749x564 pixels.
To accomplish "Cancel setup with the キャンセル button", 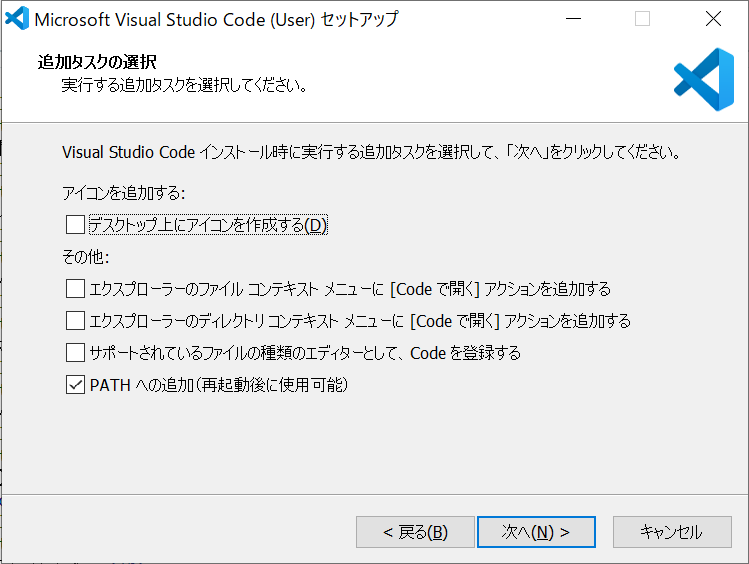I will click(672, 532).
